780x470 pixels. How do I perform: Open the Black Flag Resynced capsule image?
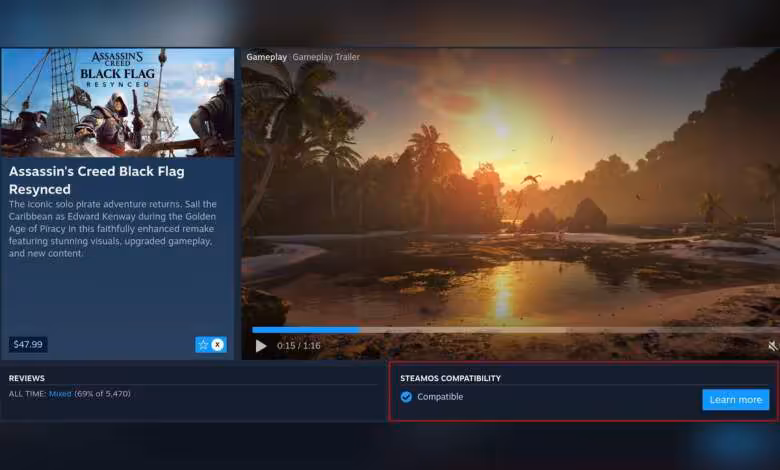[117, 102]
